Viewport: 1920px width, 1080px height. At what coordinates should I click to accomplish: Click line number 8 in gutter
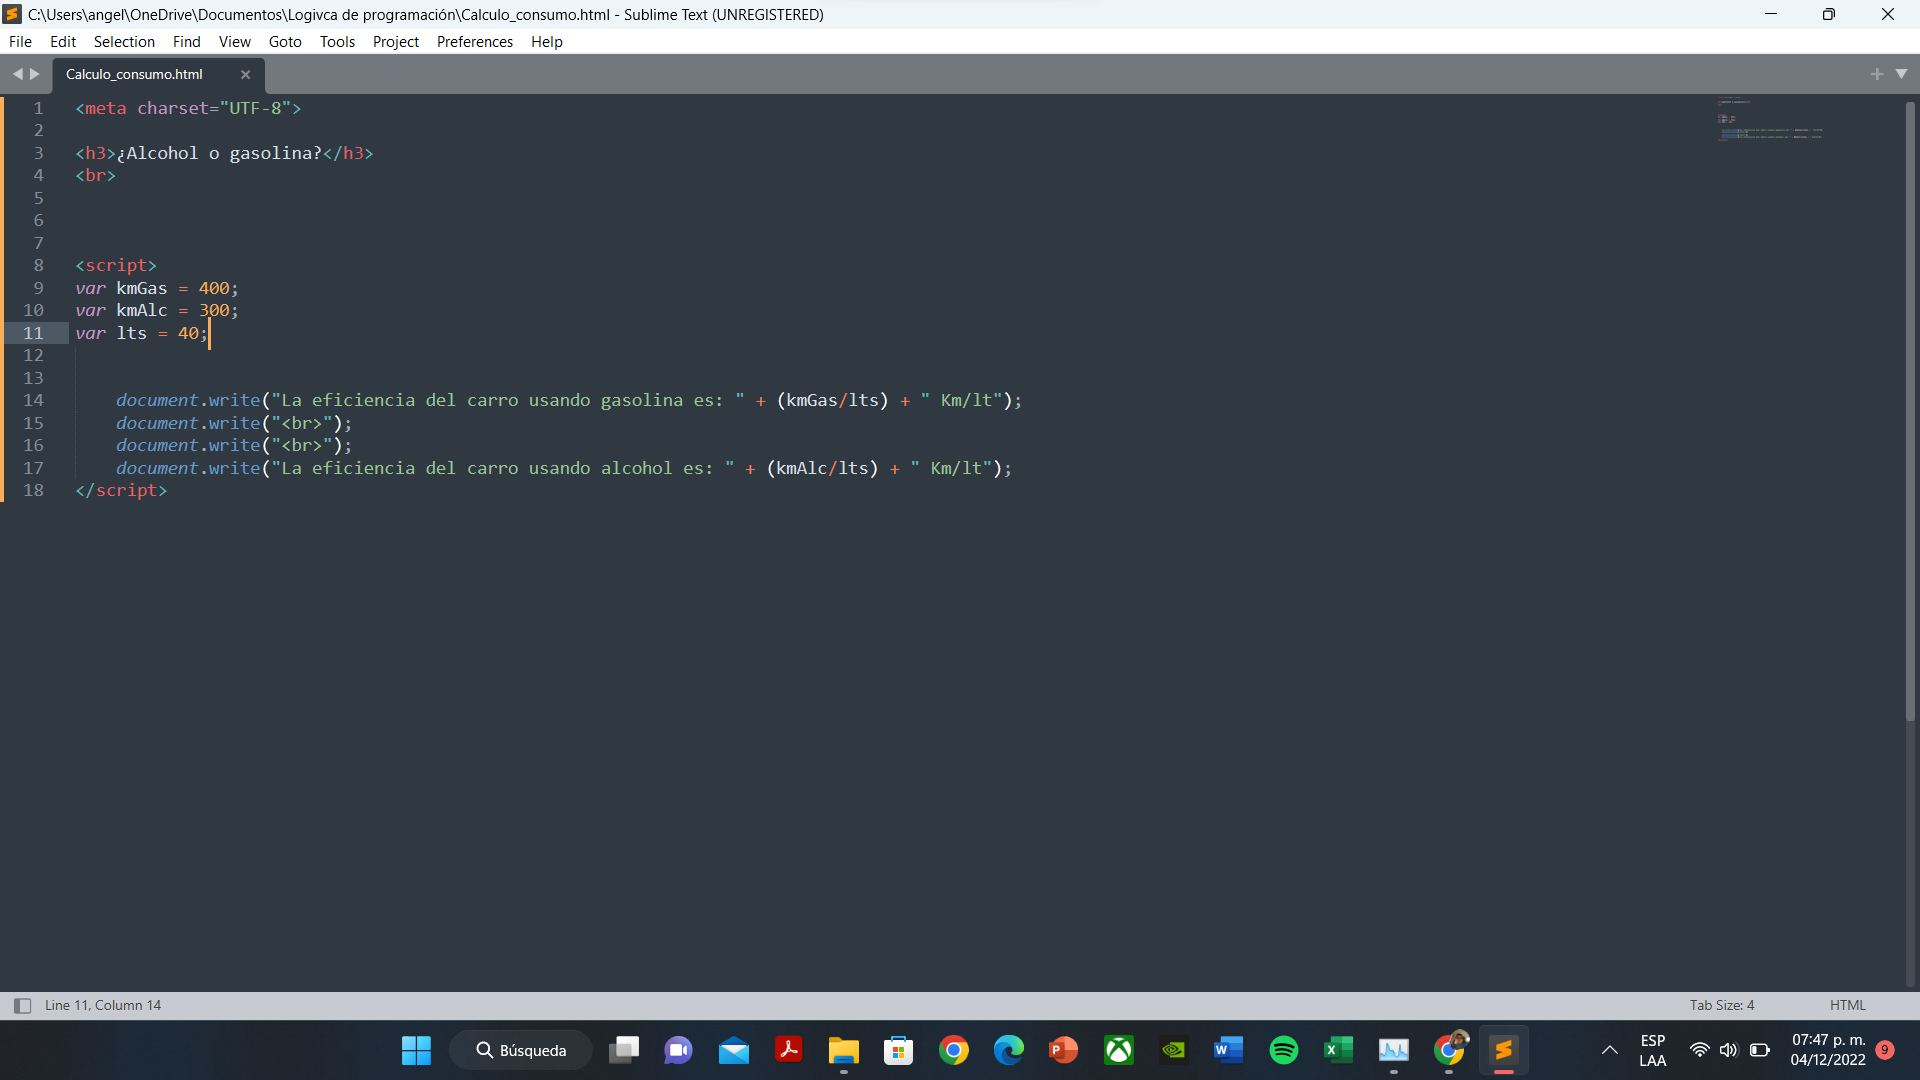point(38,265)
